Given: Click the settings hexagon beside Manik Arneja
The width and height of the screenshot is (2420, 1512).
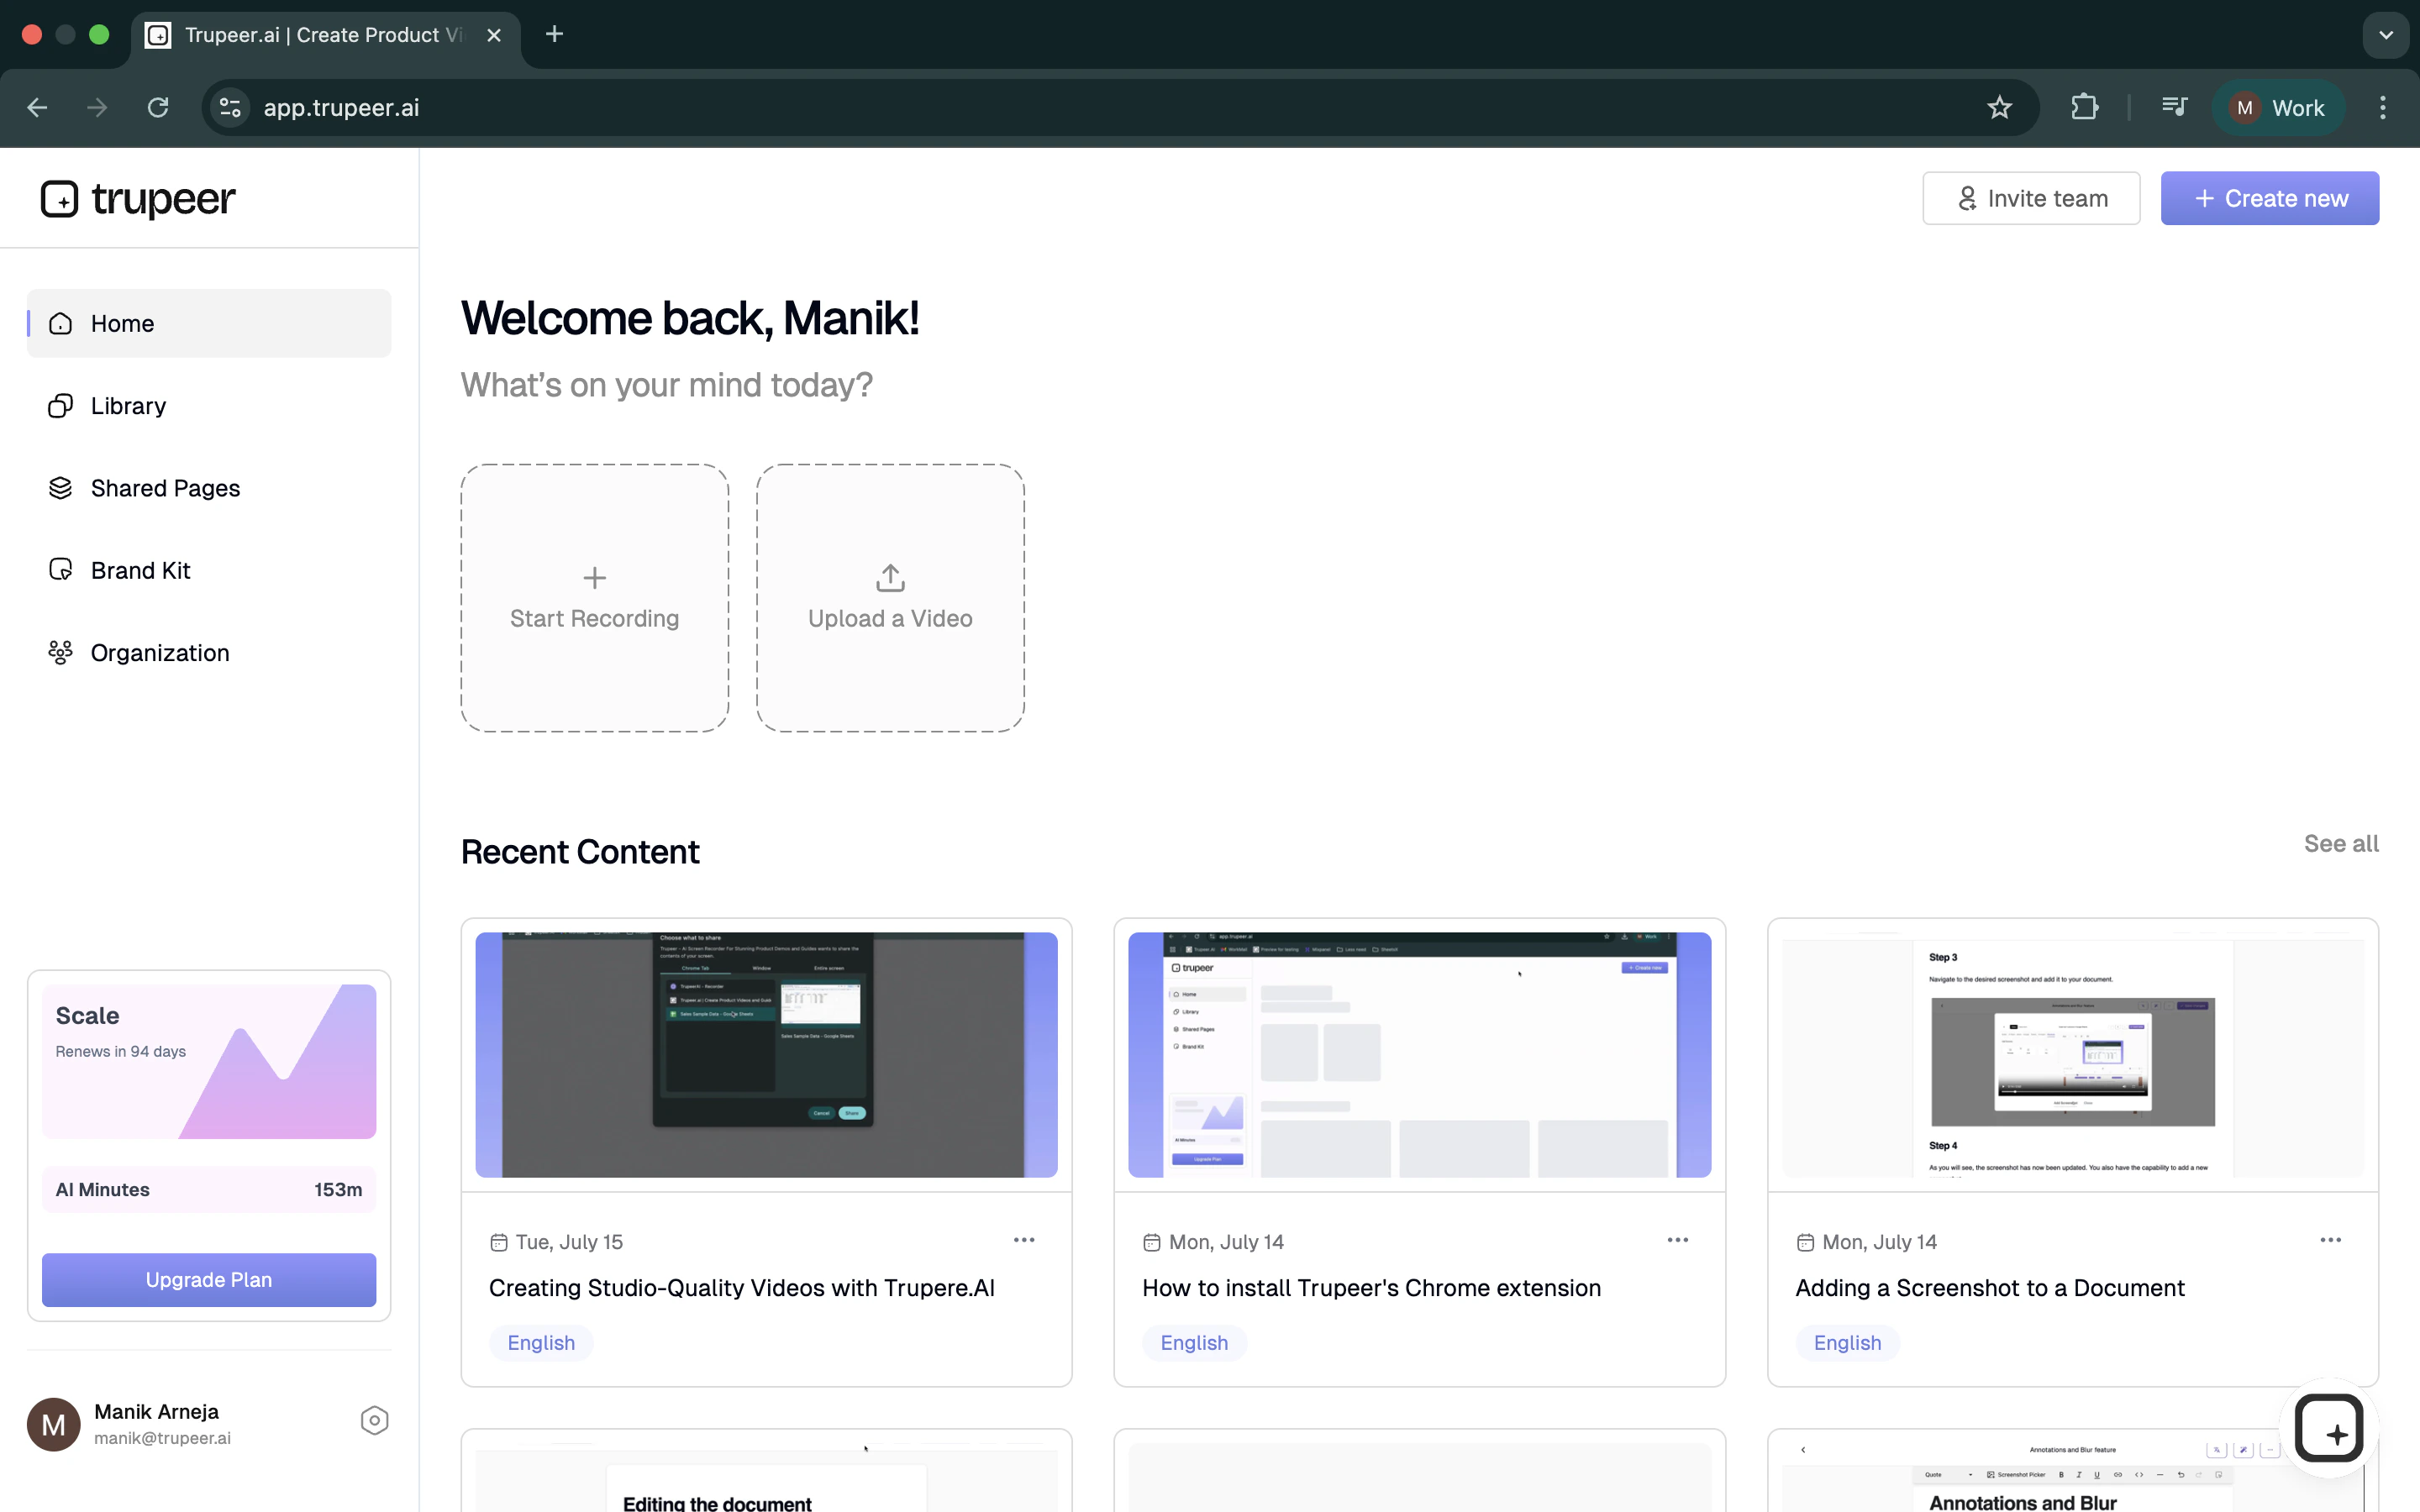Looking at the screenshot, I should (x=374, y=1420).
